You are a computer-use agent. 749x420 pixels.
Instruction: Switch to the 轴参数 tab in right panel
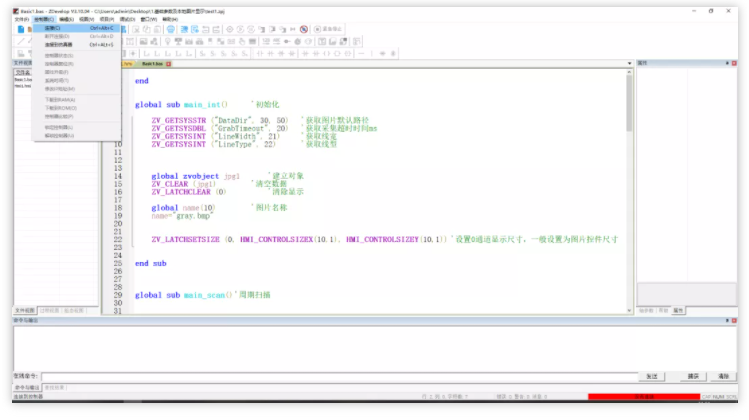tap(646, 311)
